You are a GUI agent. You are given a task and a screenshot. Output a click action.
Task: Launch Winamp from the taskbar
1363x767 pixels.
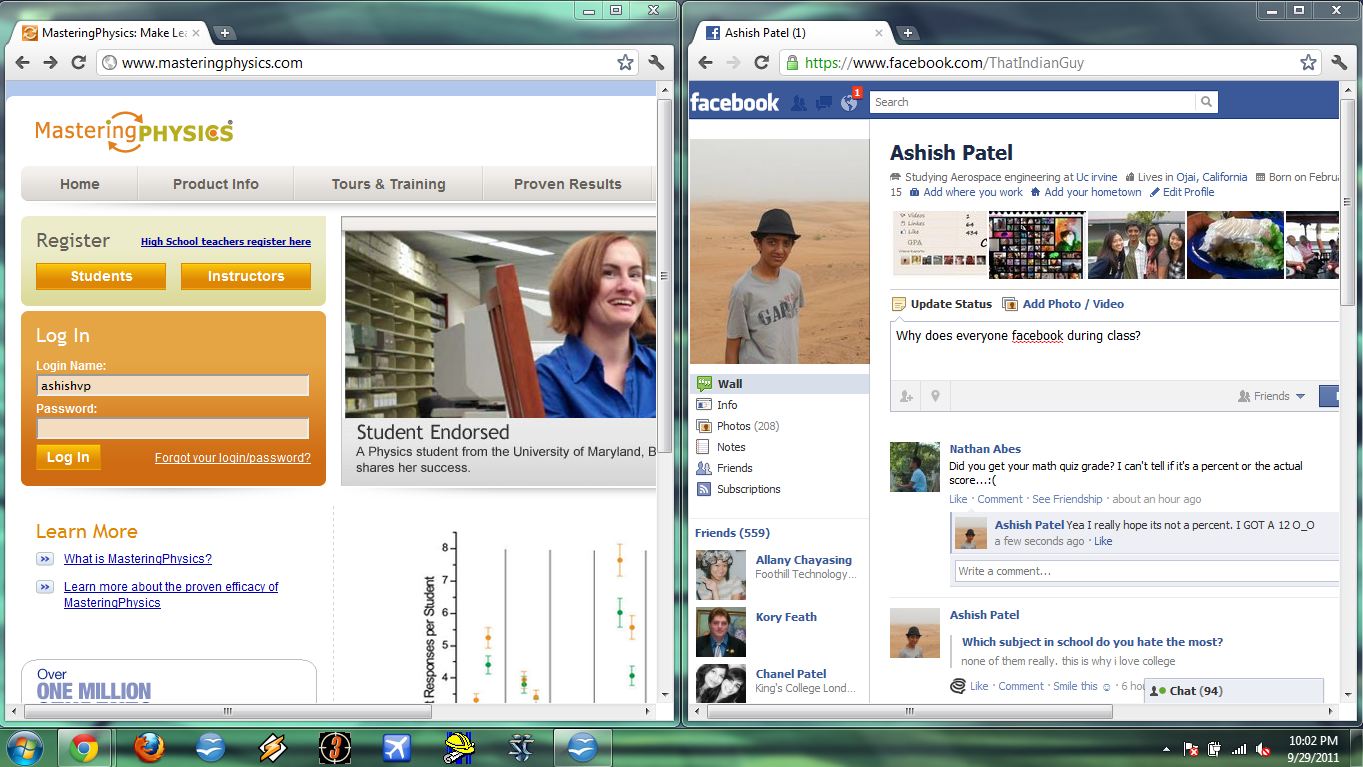273,747
